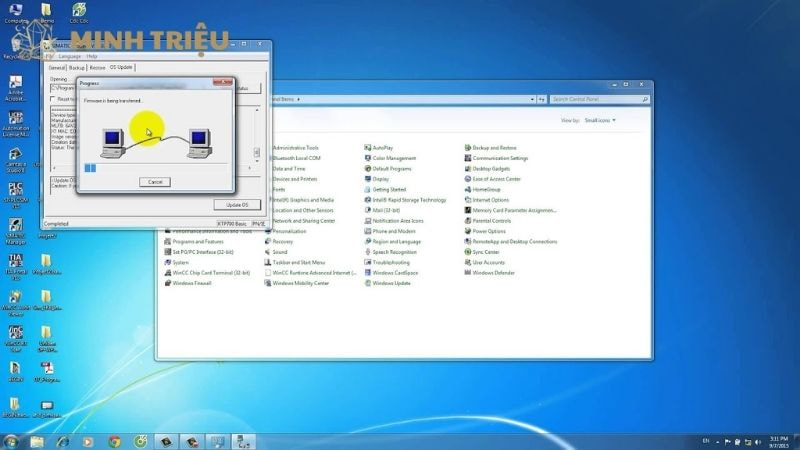
Task: Switch to the Backup tab
Action: coord(77,67)
